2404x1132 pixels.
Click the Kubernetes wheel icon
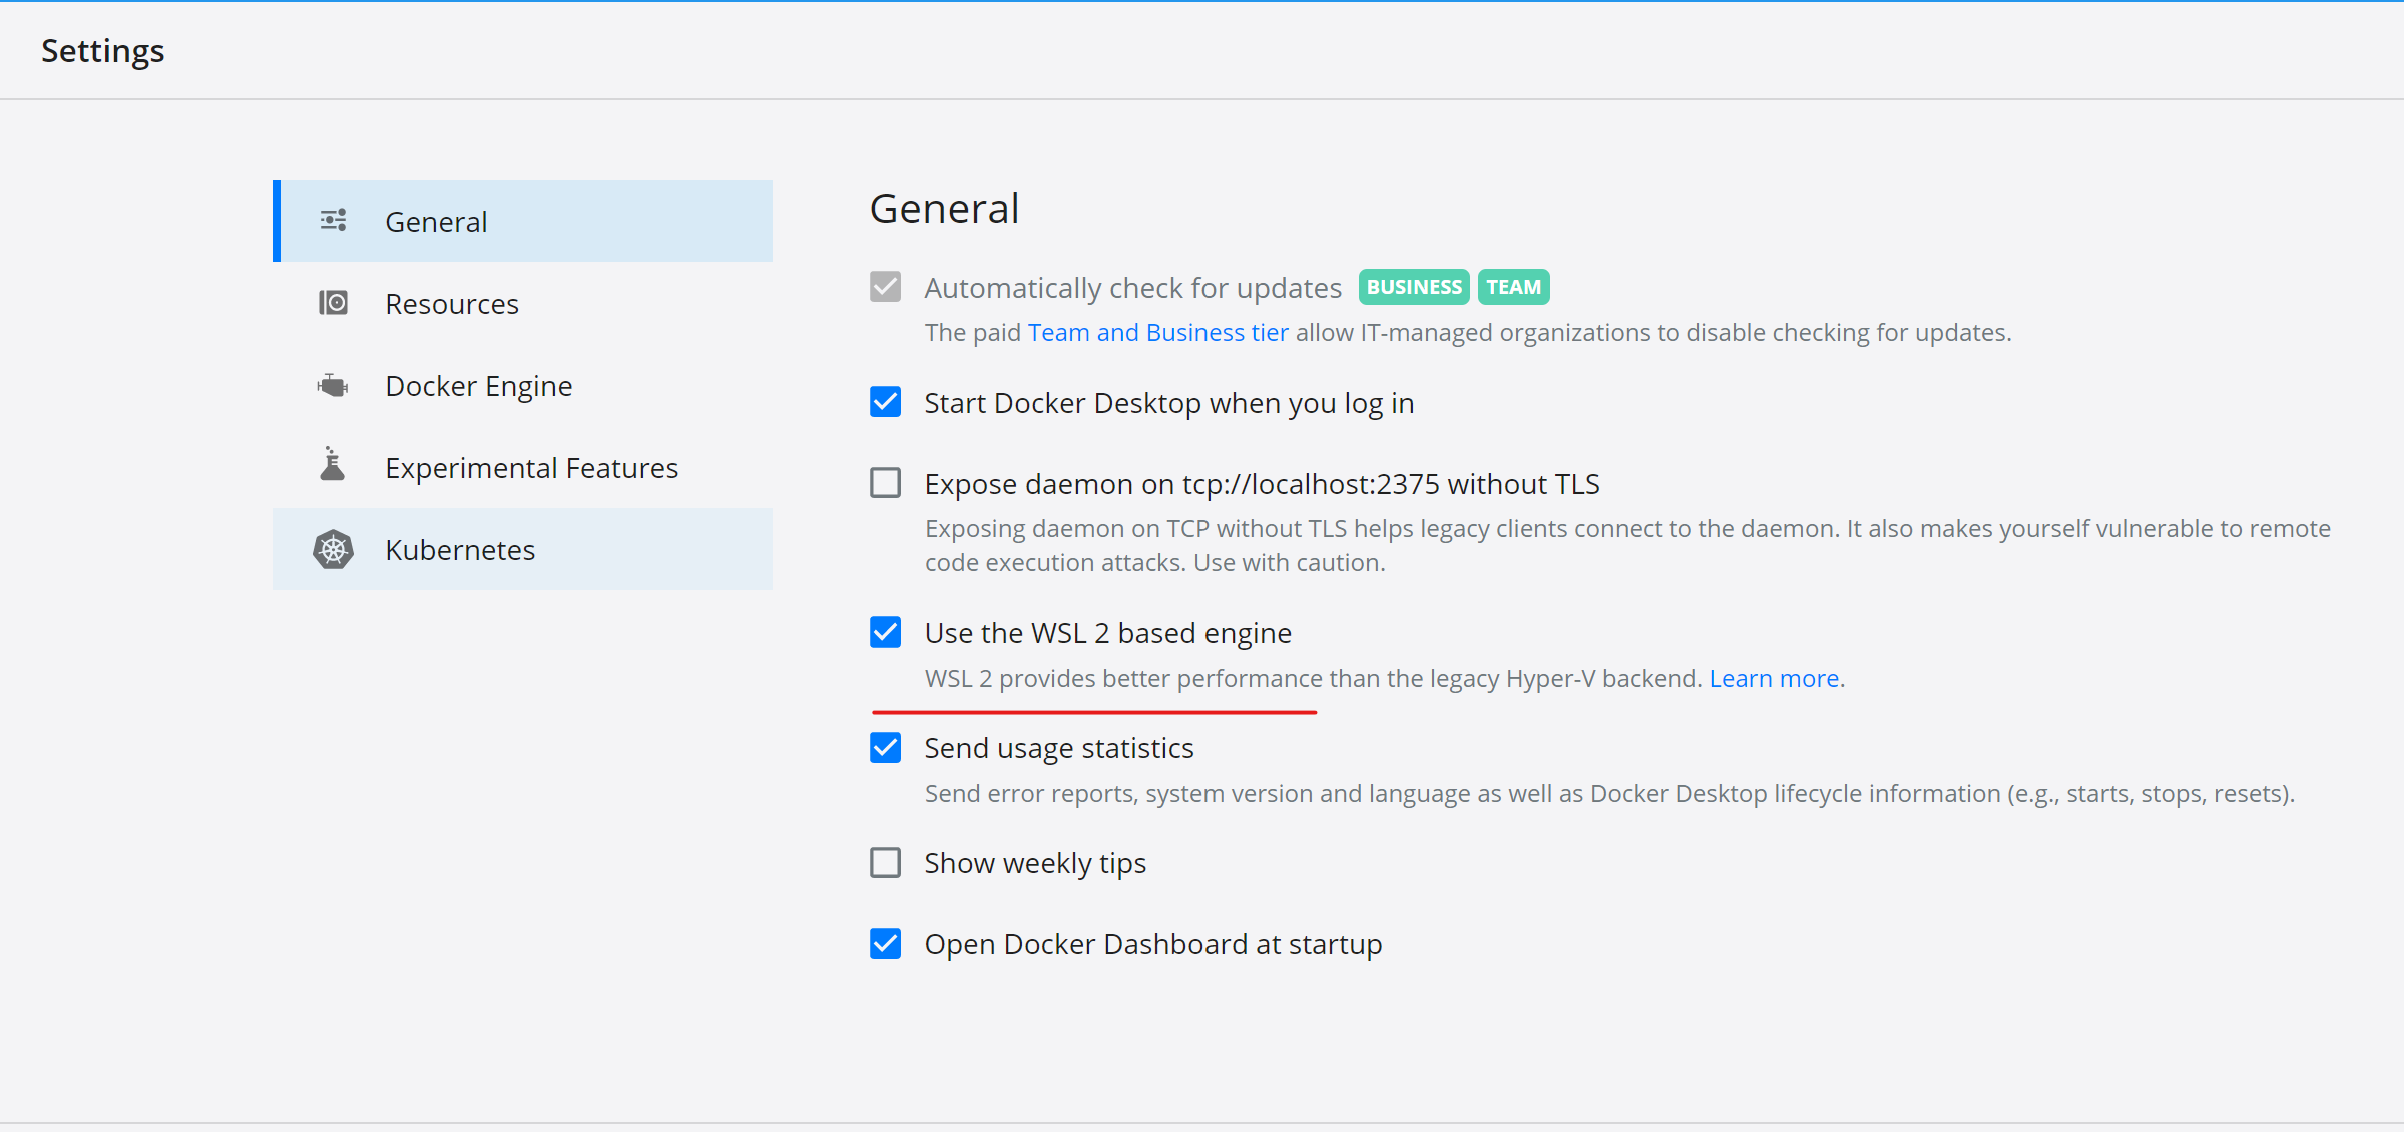[333, 549]
